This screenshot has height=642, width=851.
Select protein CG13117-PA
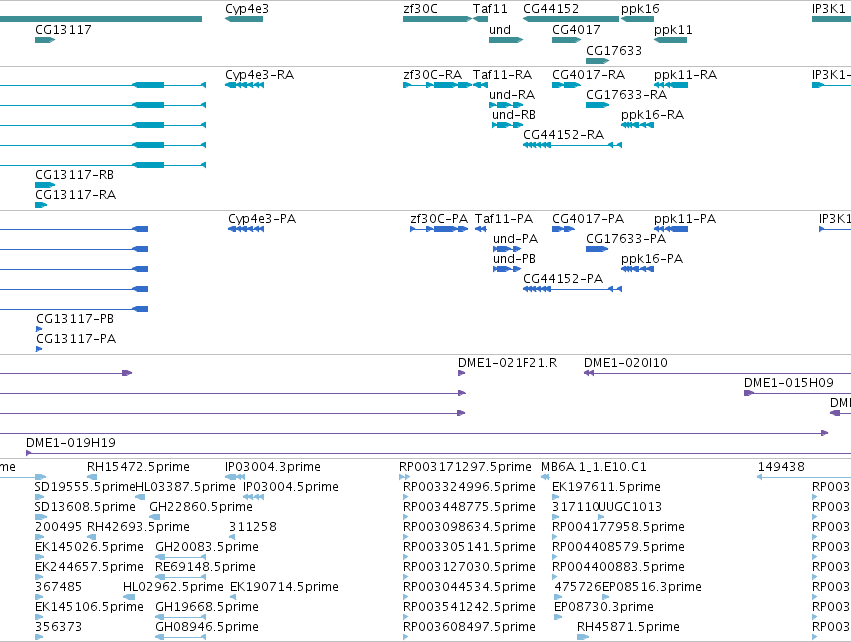pyautogui.click(x=39, y=349)
